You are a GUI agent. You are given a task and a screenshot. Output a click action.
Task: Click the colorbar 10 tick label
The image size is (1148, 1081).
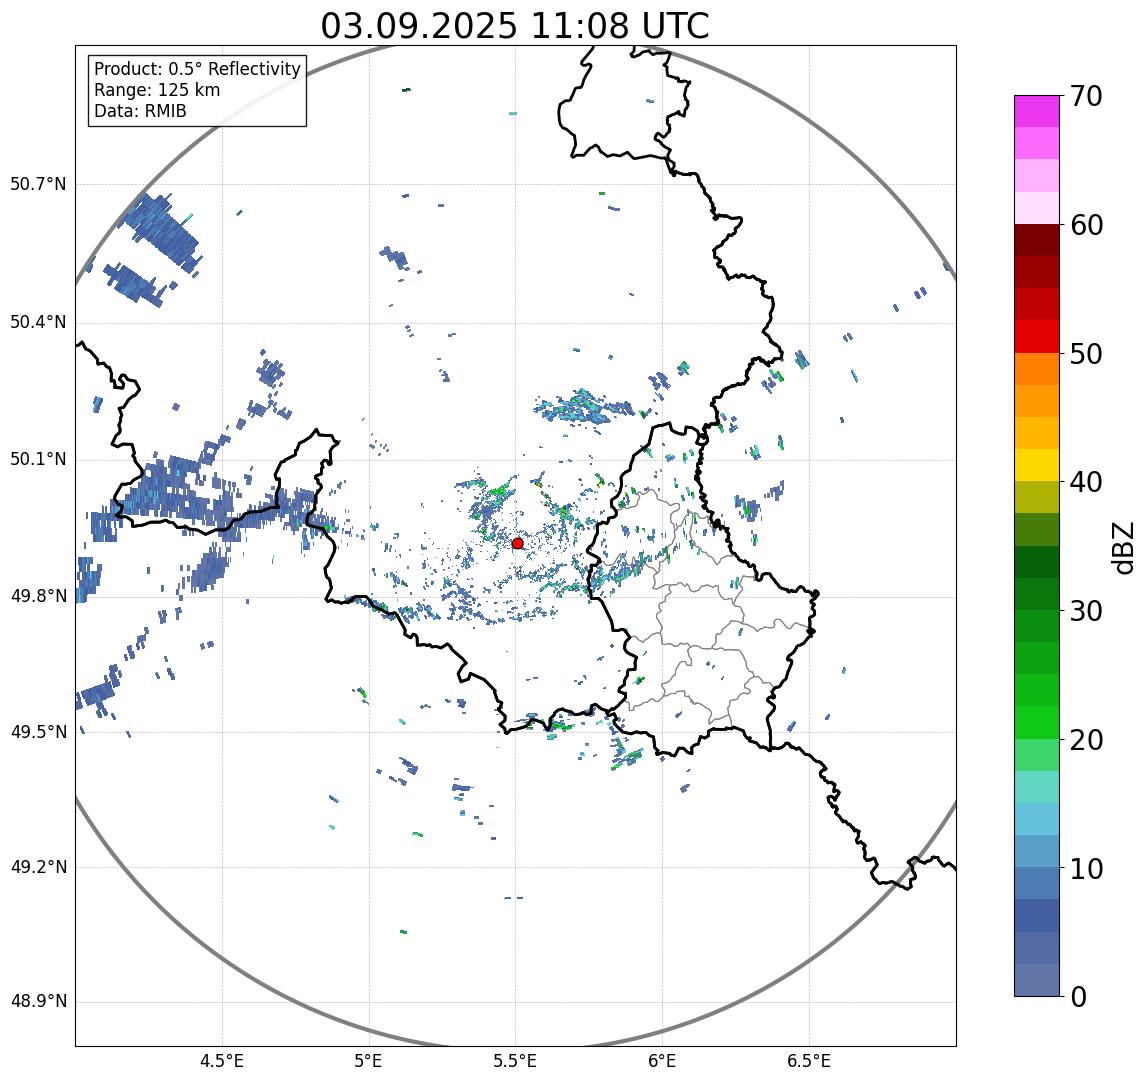point(1086,869)
